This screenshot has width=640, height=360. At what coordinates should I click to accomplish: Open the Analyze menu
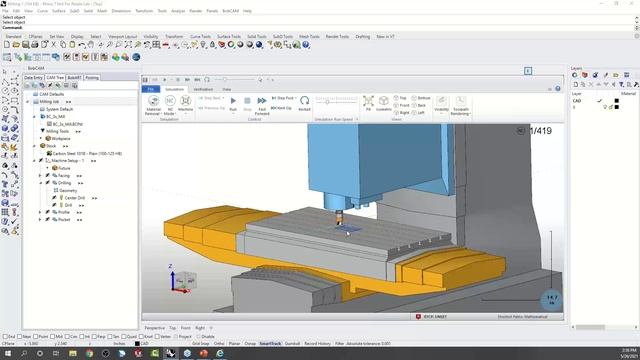point(178,11)
